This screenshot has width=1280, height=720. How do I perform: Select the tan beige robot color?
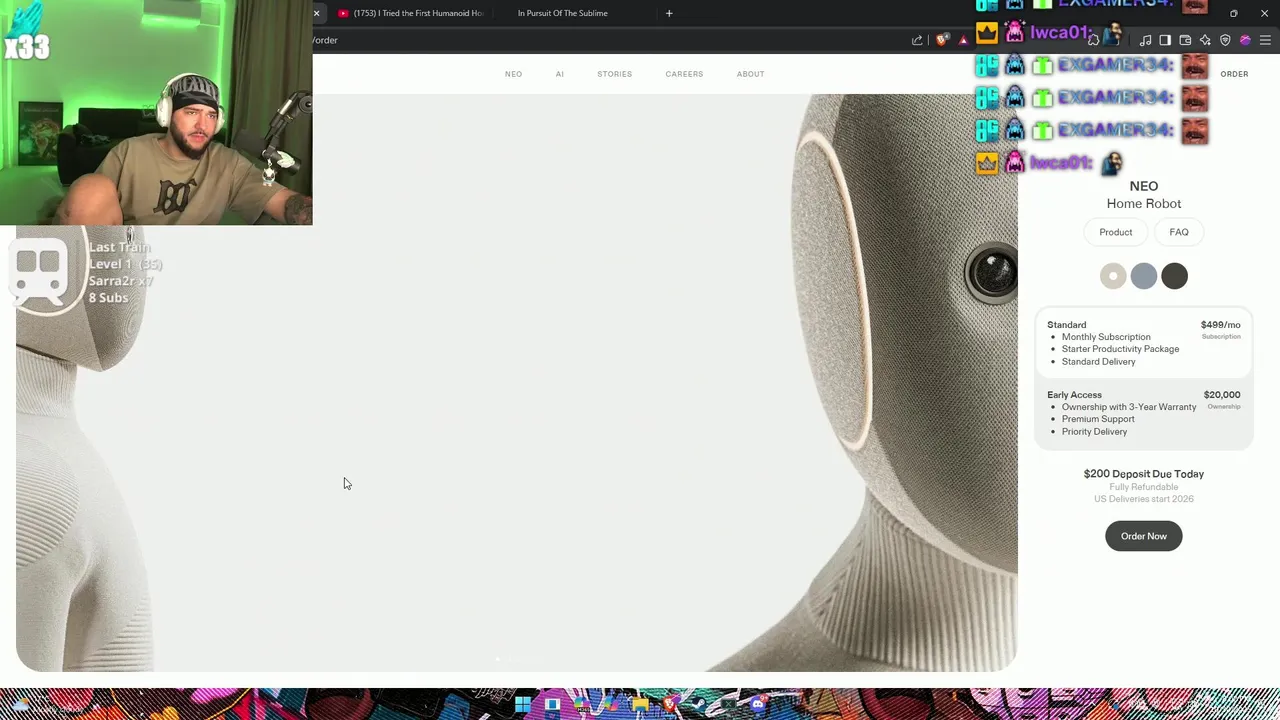click(x=1113, y=276)
